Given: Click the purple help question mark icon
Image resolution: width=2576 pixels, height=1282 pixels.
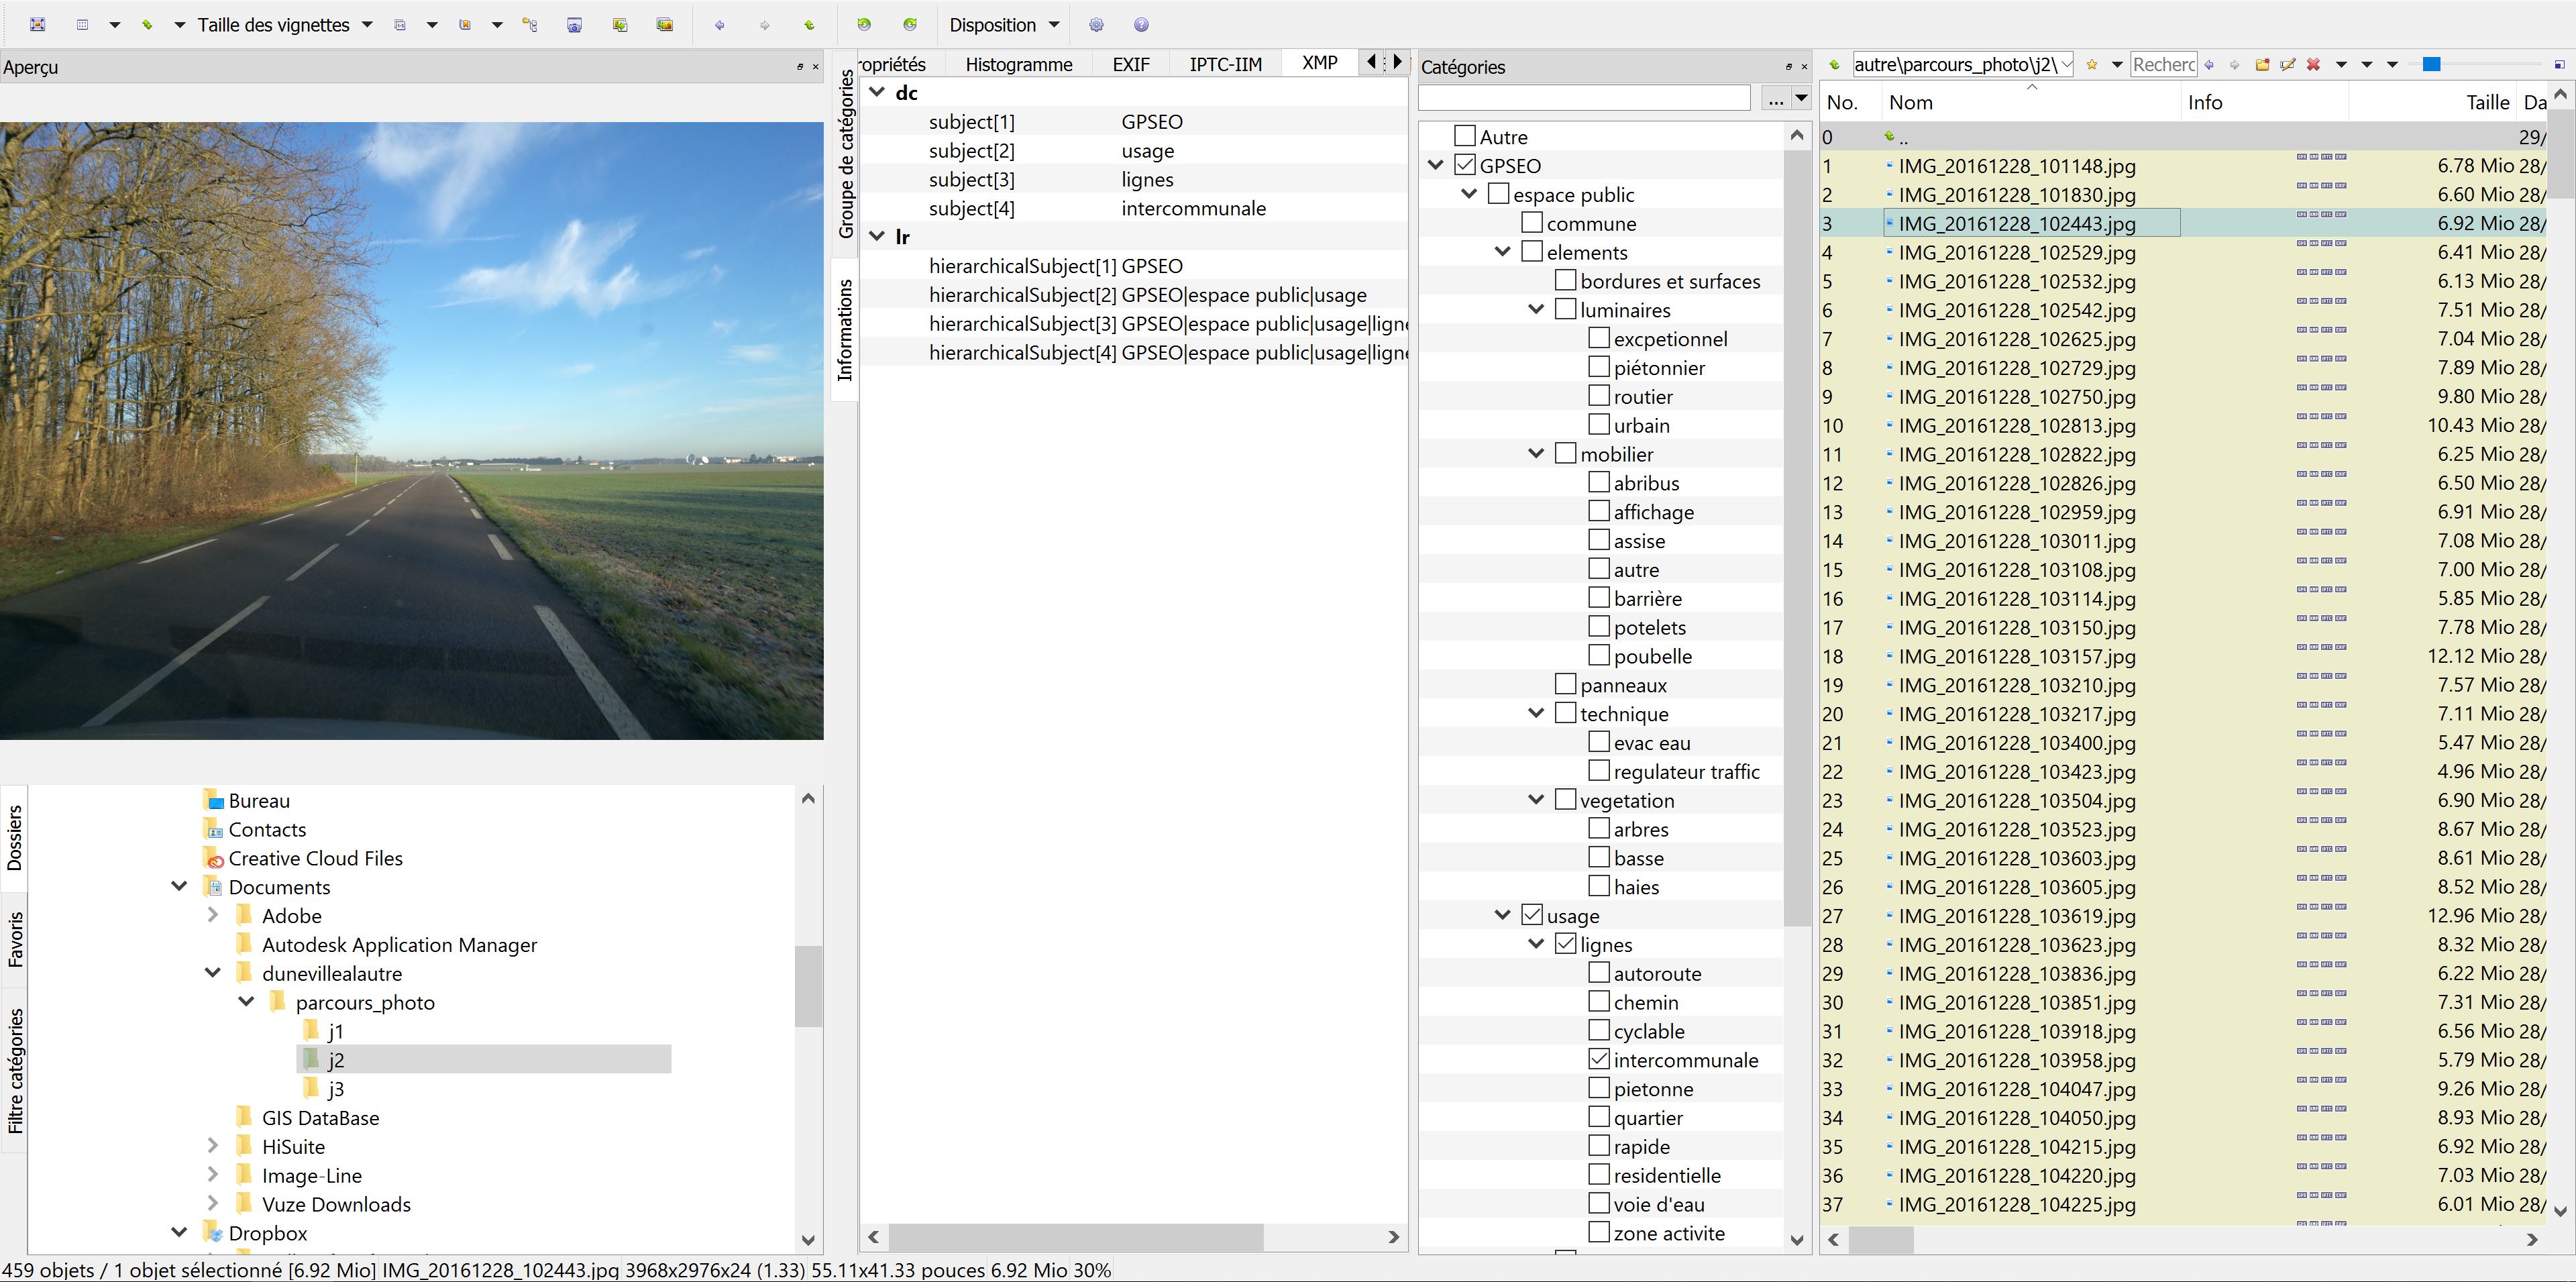Looking at the screenshot, I should point(1141,25).
